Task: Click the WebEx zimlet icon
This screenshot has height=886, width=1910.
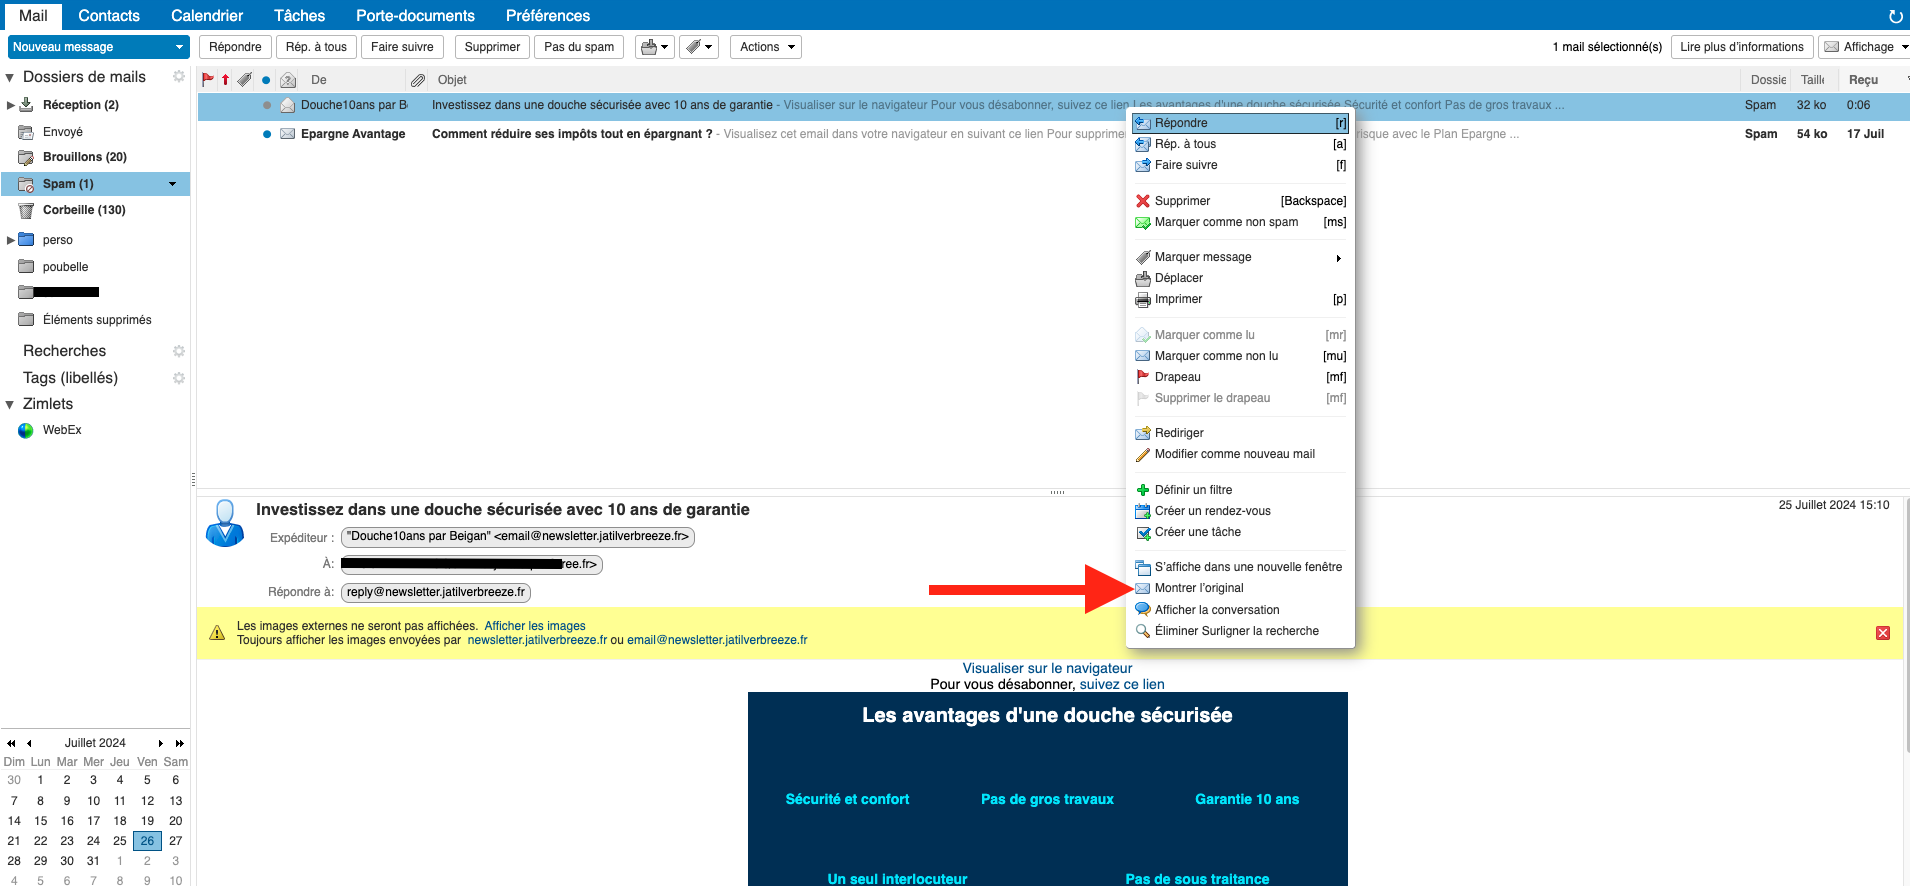Action: [26, 430]
